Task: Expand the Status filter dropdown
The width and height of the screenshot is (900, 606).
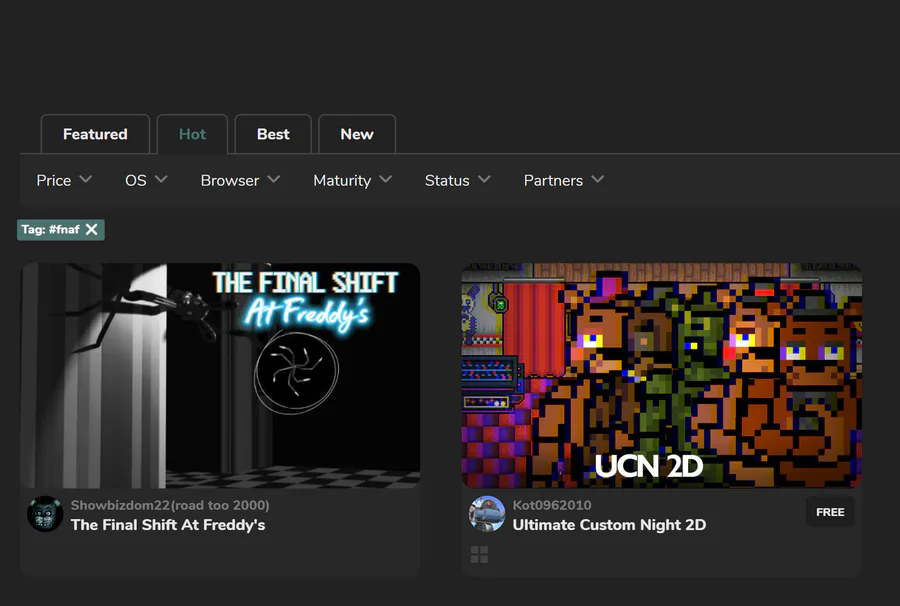Action: [x=457, y=180]
